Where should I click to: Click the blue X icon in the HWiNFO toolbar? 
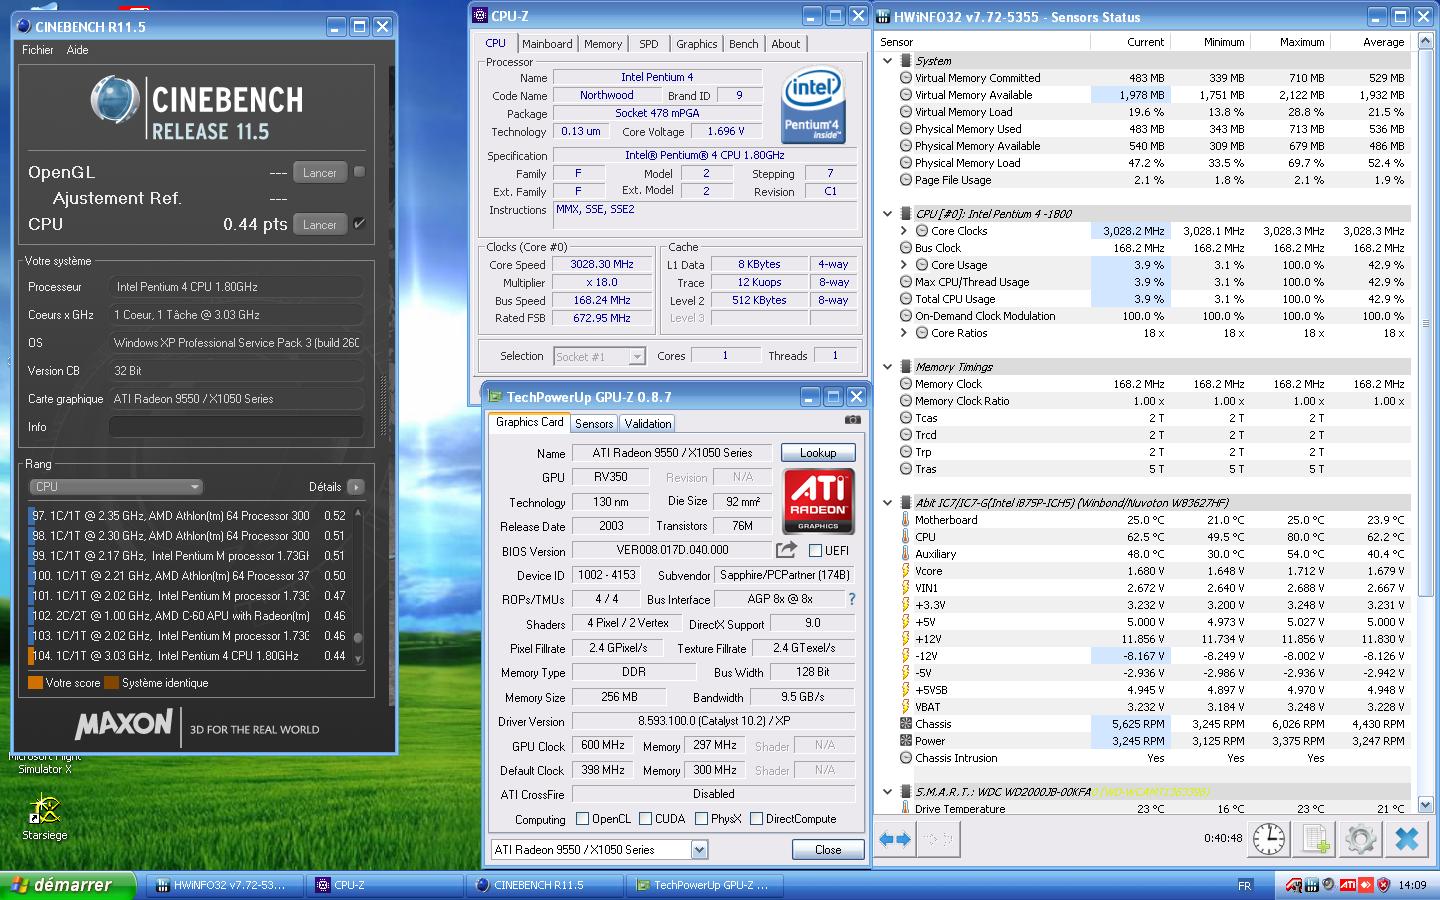coord(1406,839)
